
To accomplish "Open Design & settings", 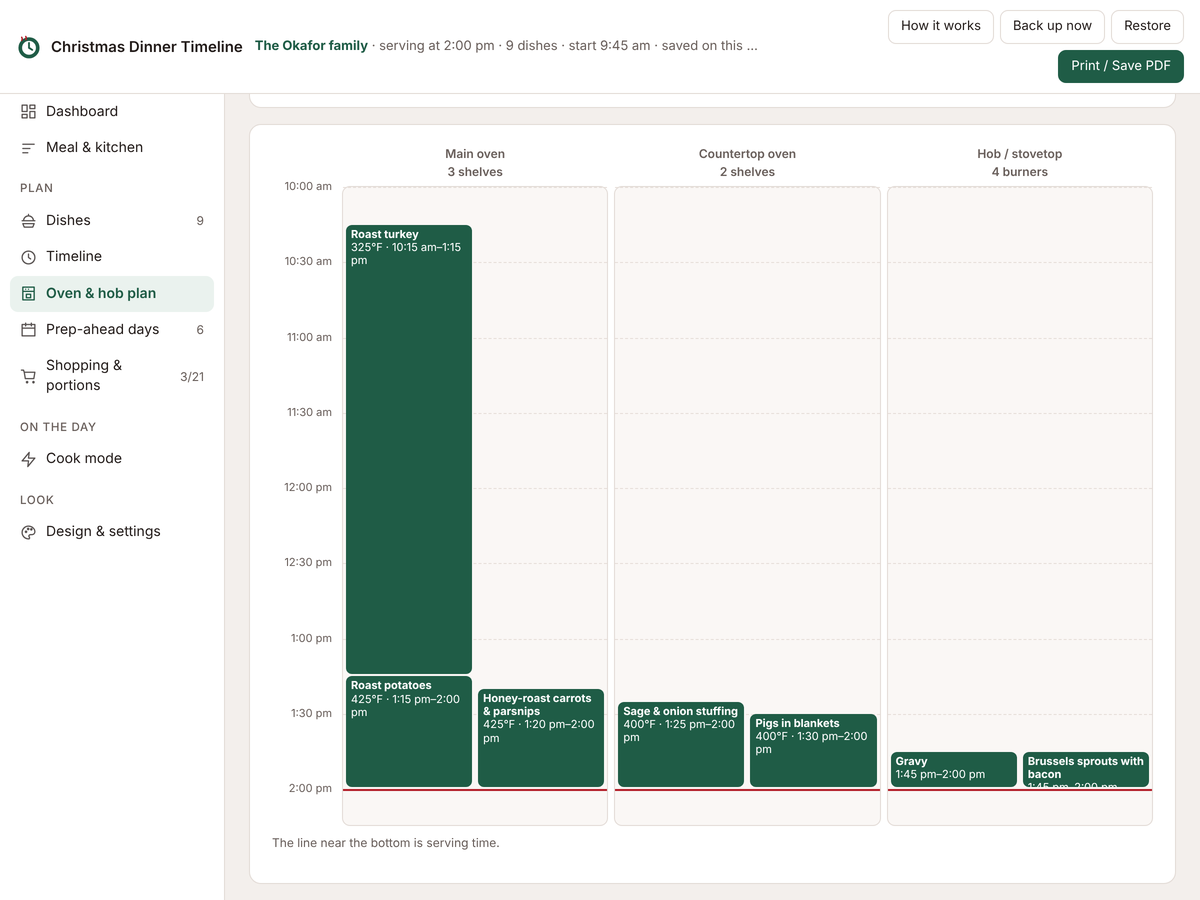I will pyautogui.click(x=112, y=532).
